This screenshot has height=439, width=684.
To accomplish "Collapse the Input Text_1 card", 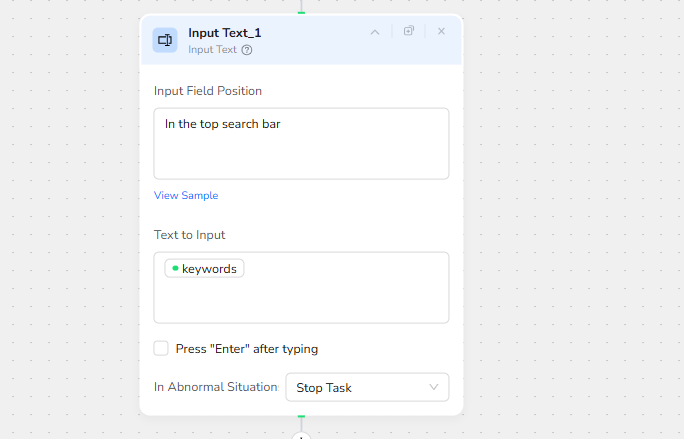I will (x=375, y=32).
